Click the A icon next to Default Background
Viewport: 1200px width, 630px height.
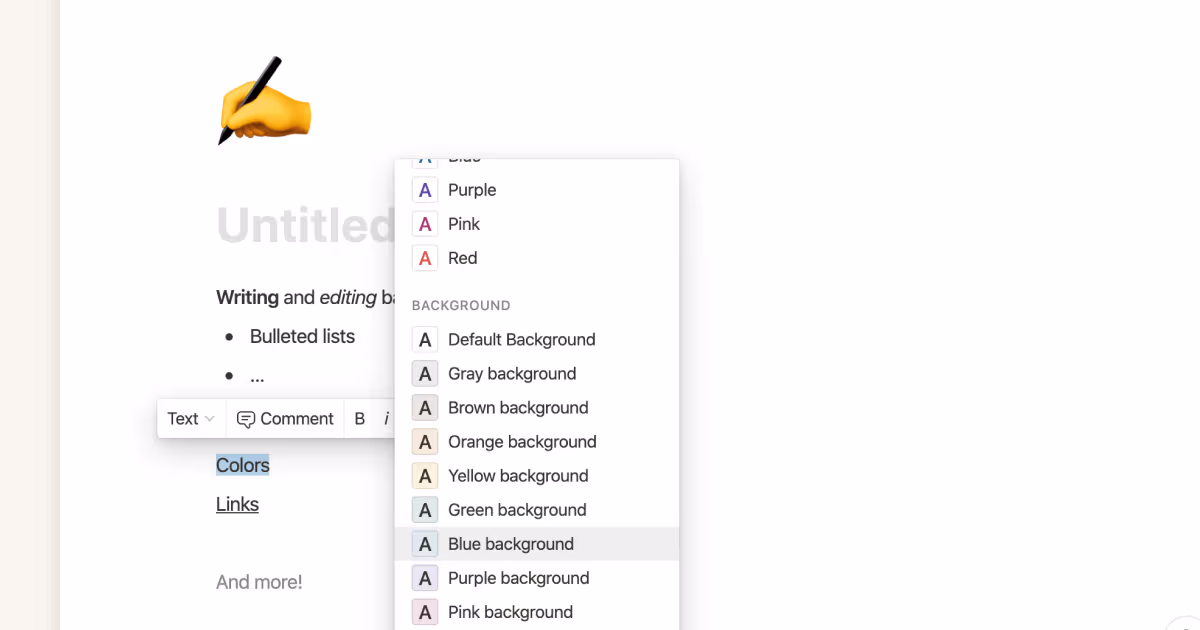[424, 339]
